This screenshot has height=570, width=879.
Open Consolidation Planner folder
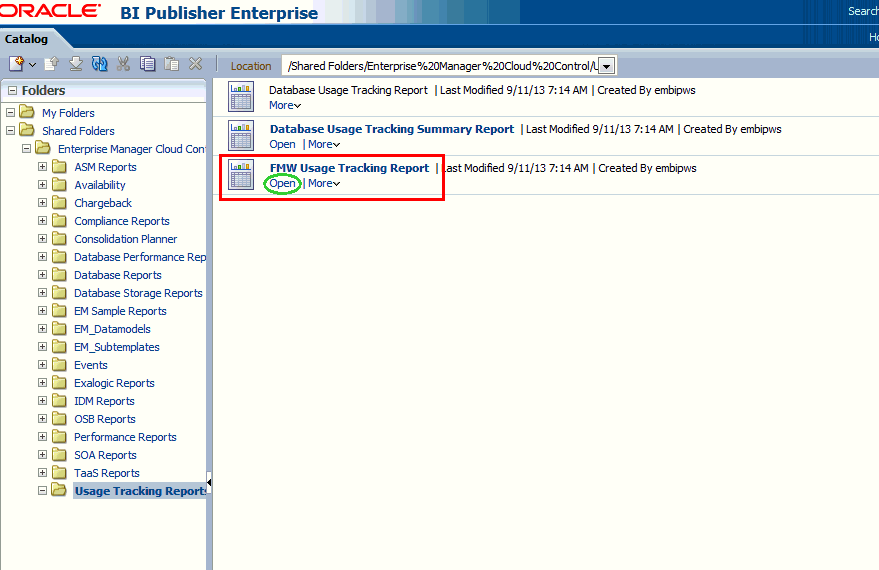click(126, 239)
